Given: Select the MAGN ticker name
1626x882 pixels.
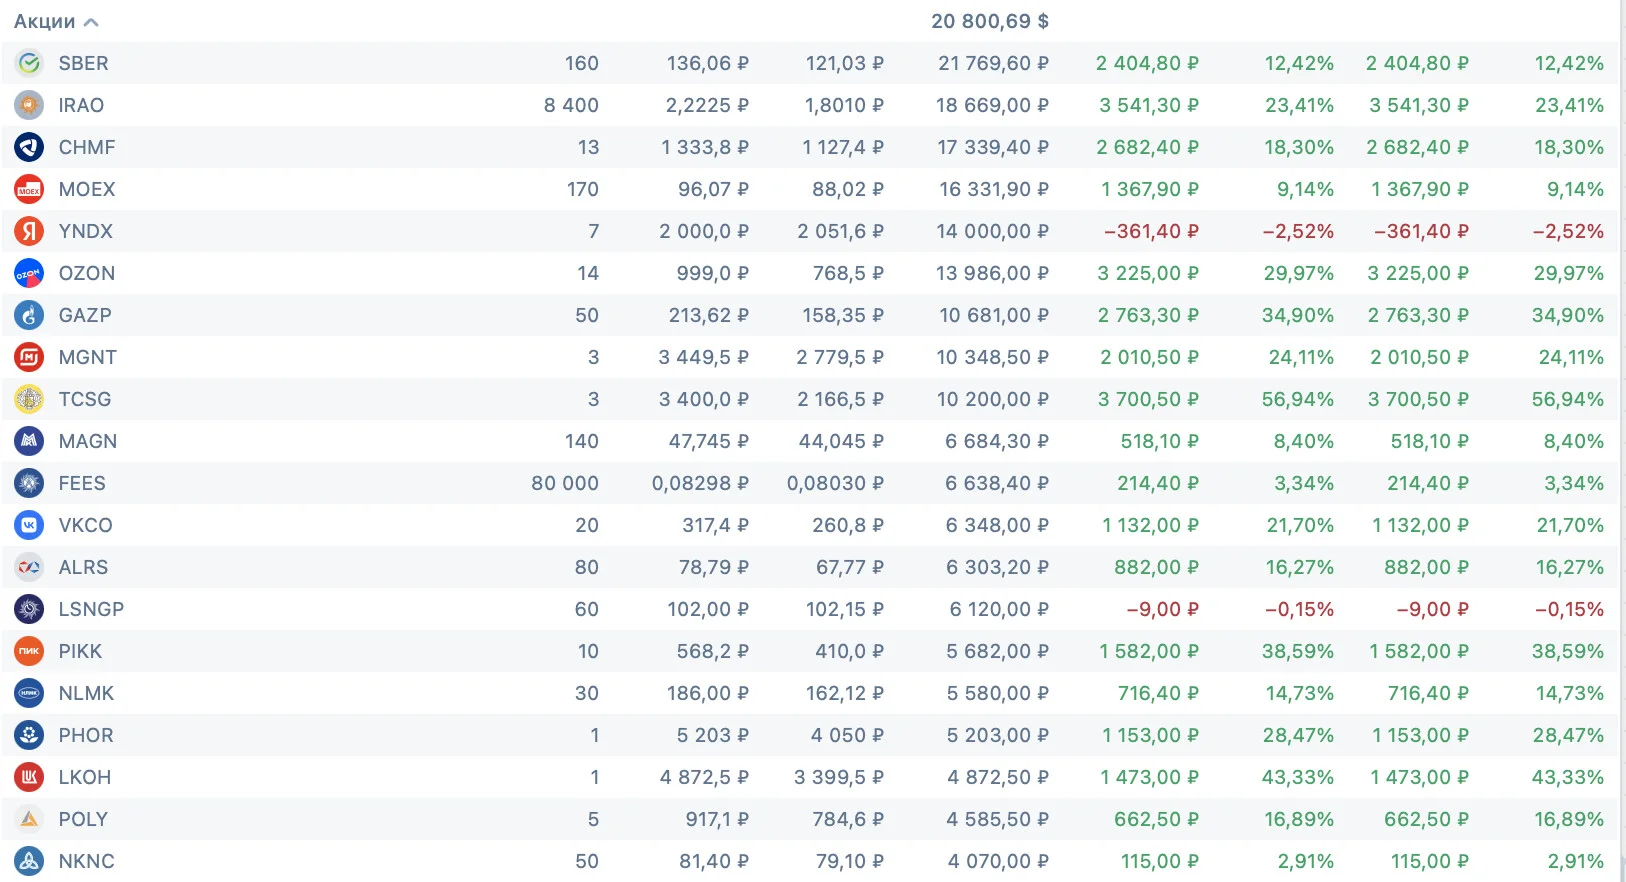Looking at the screenshot, I should click(x=87, y=441).
